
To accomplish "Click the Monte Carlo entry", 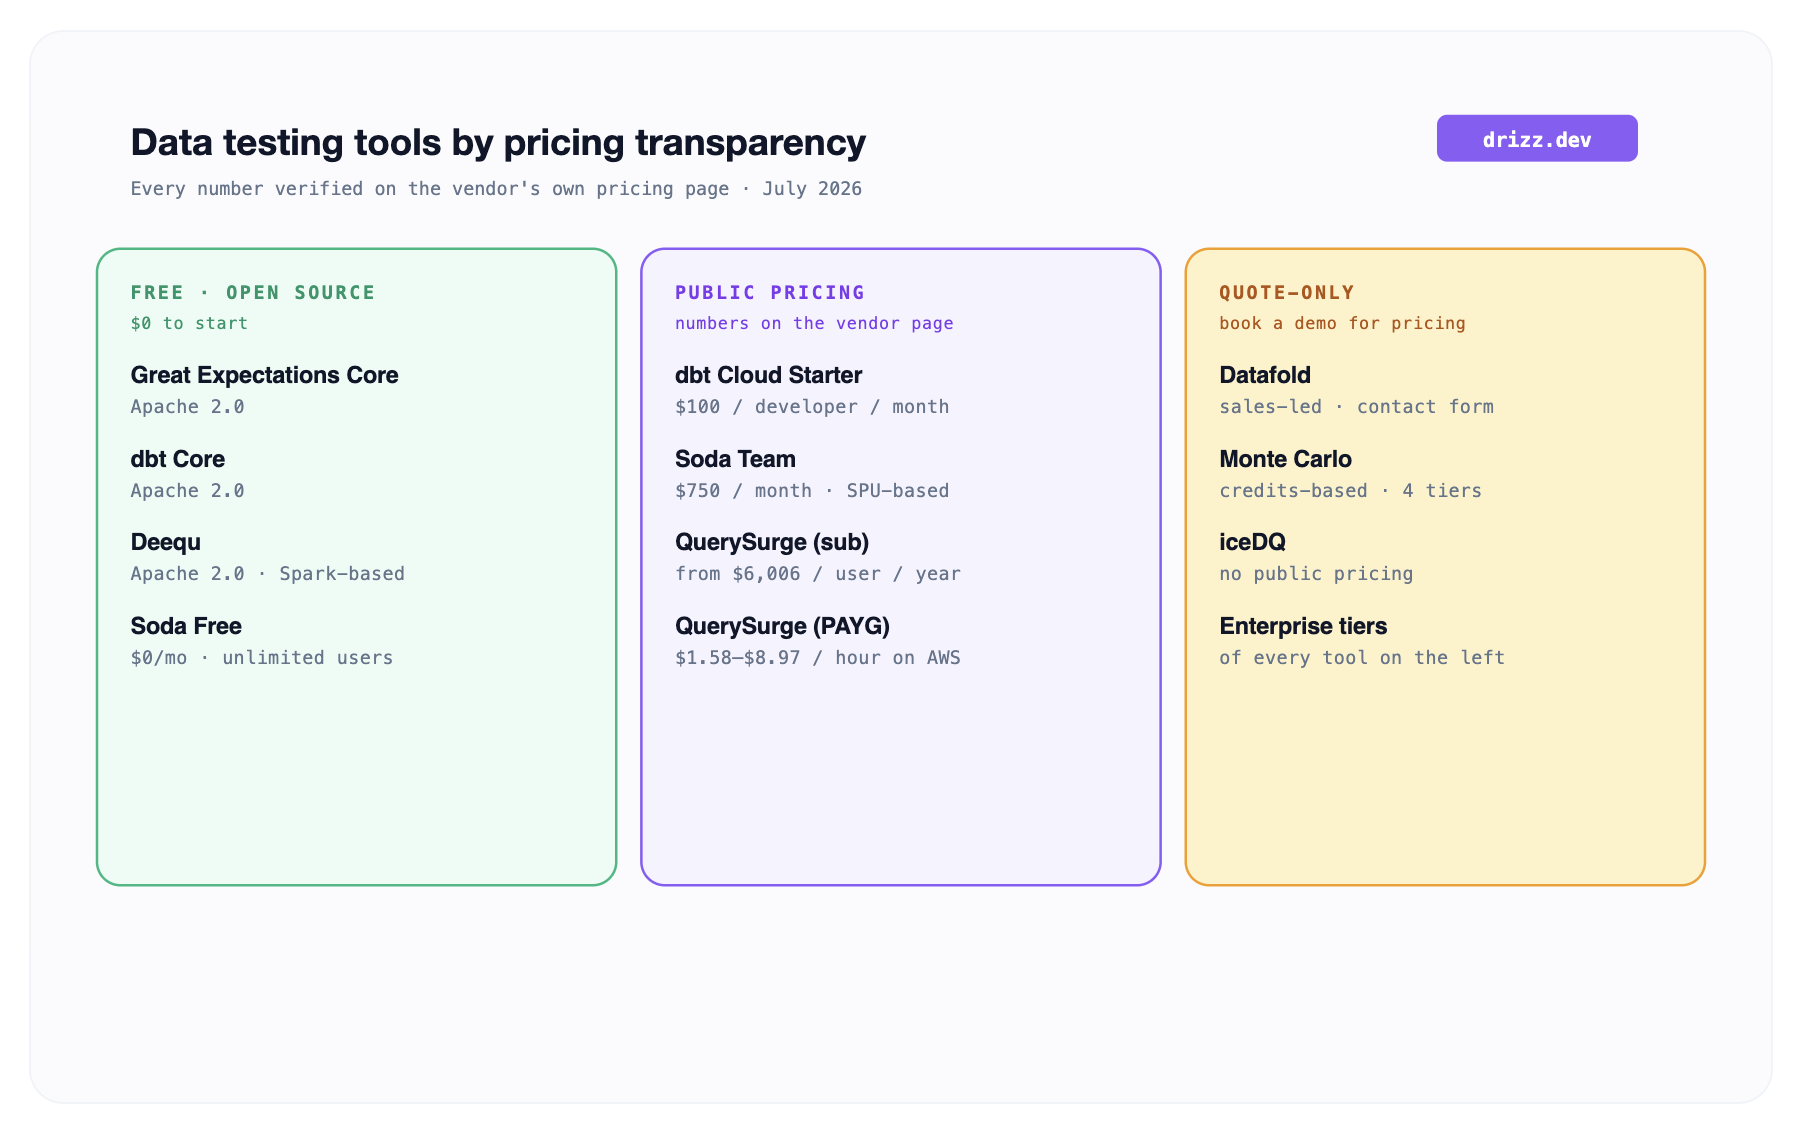I will pos(1351,473).
